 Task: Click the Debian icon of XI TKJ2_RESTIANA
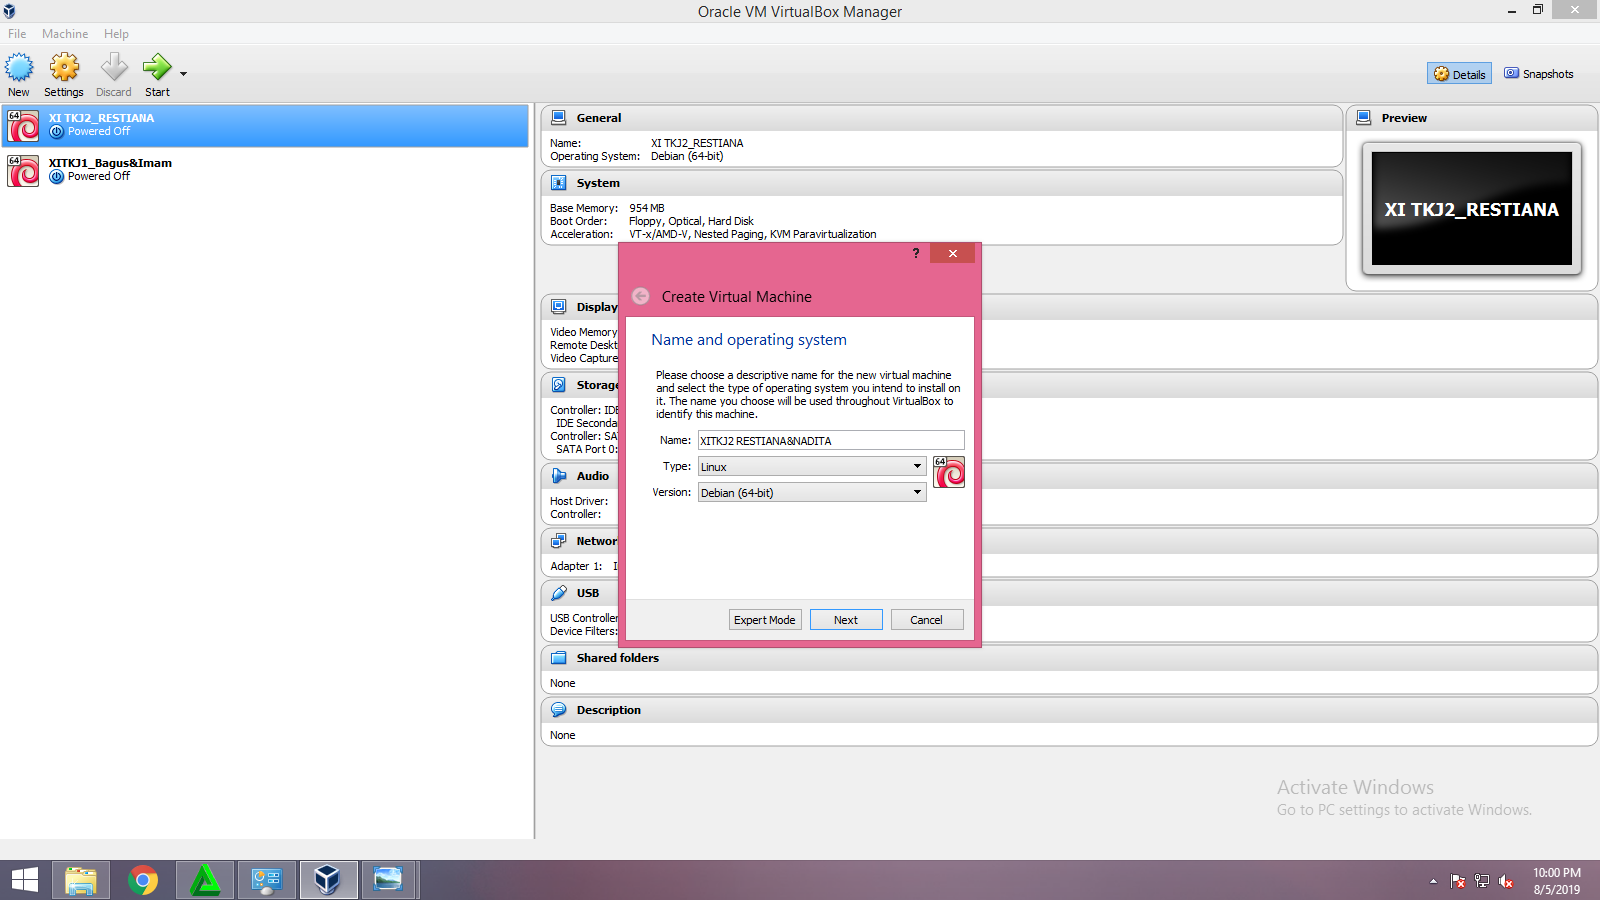coord(23,126)
